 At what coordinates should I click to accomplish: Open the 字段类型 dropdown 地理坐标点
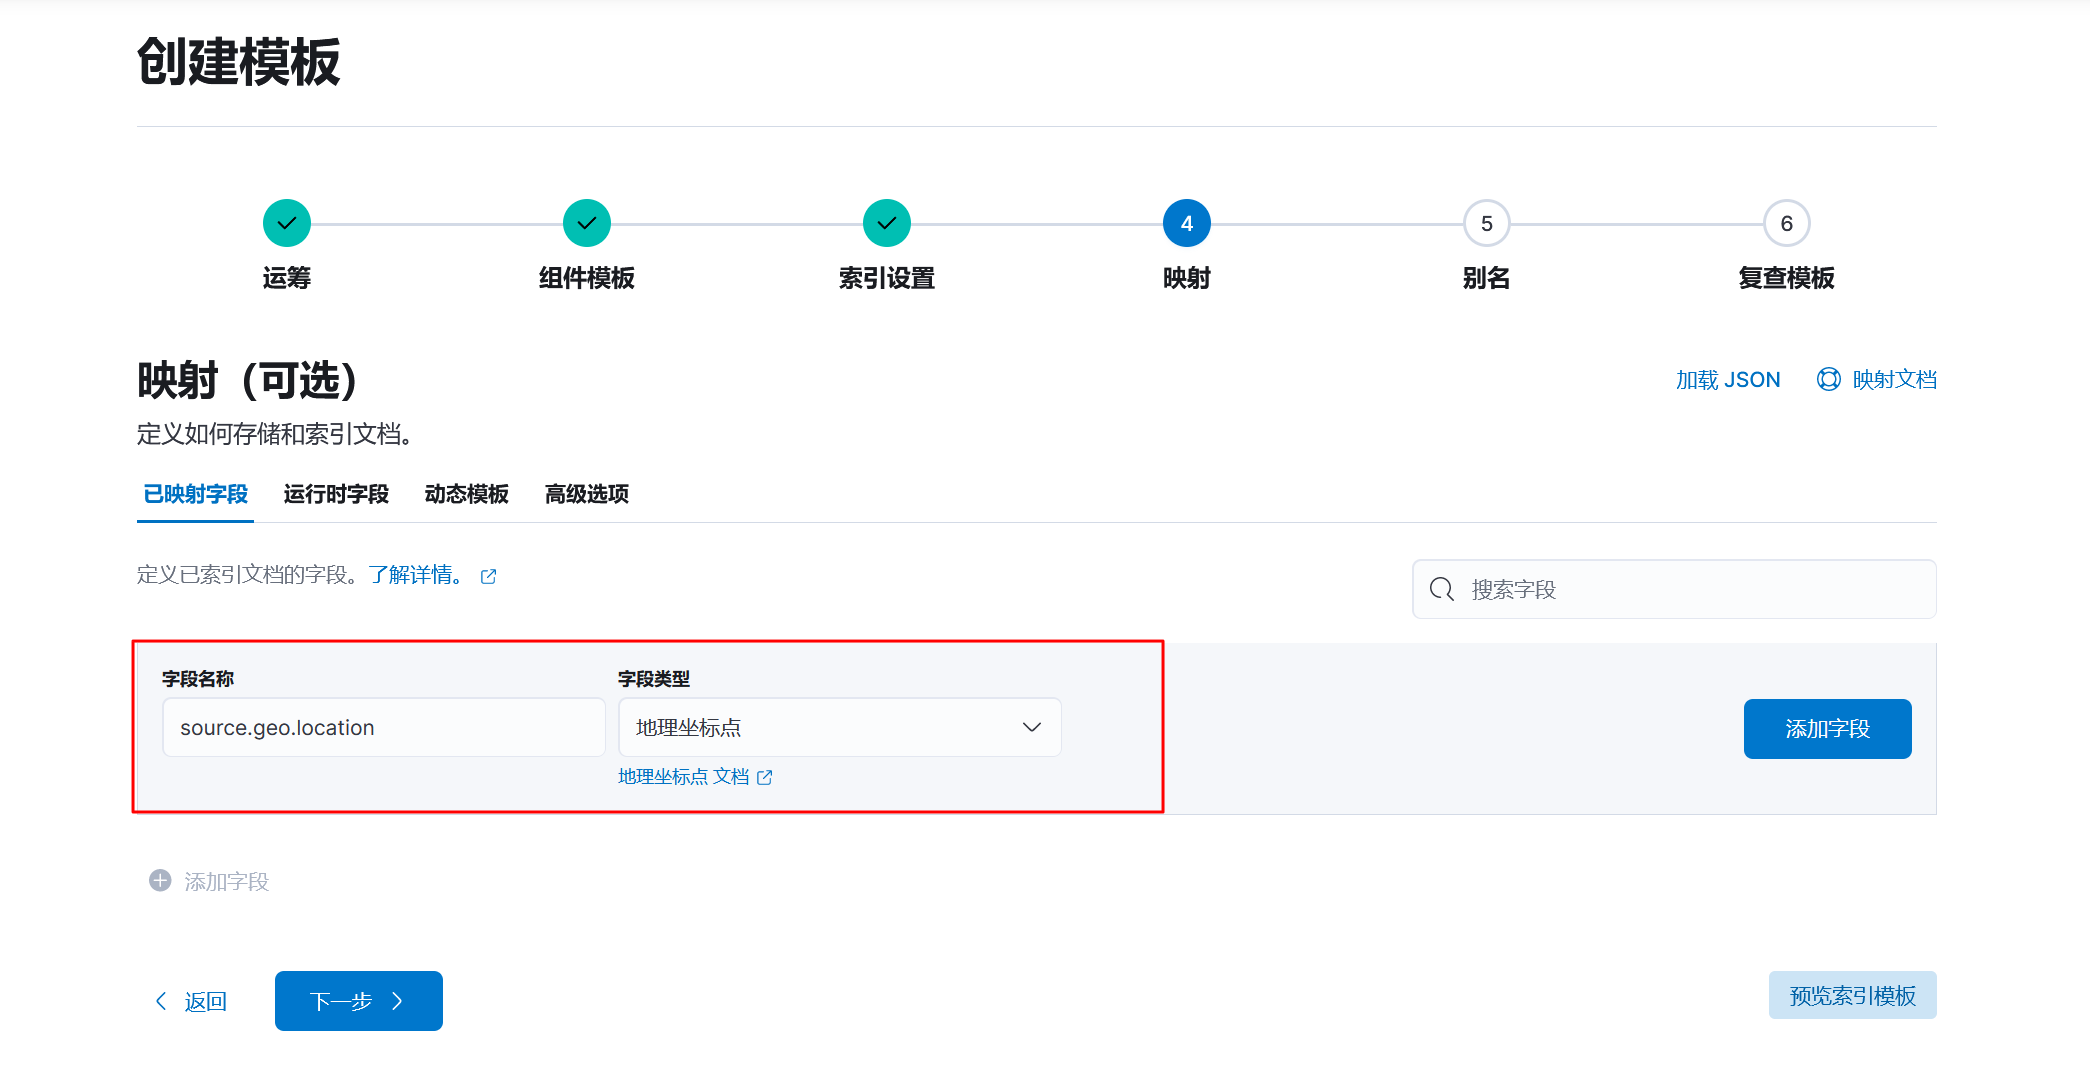tap(840, 727)
